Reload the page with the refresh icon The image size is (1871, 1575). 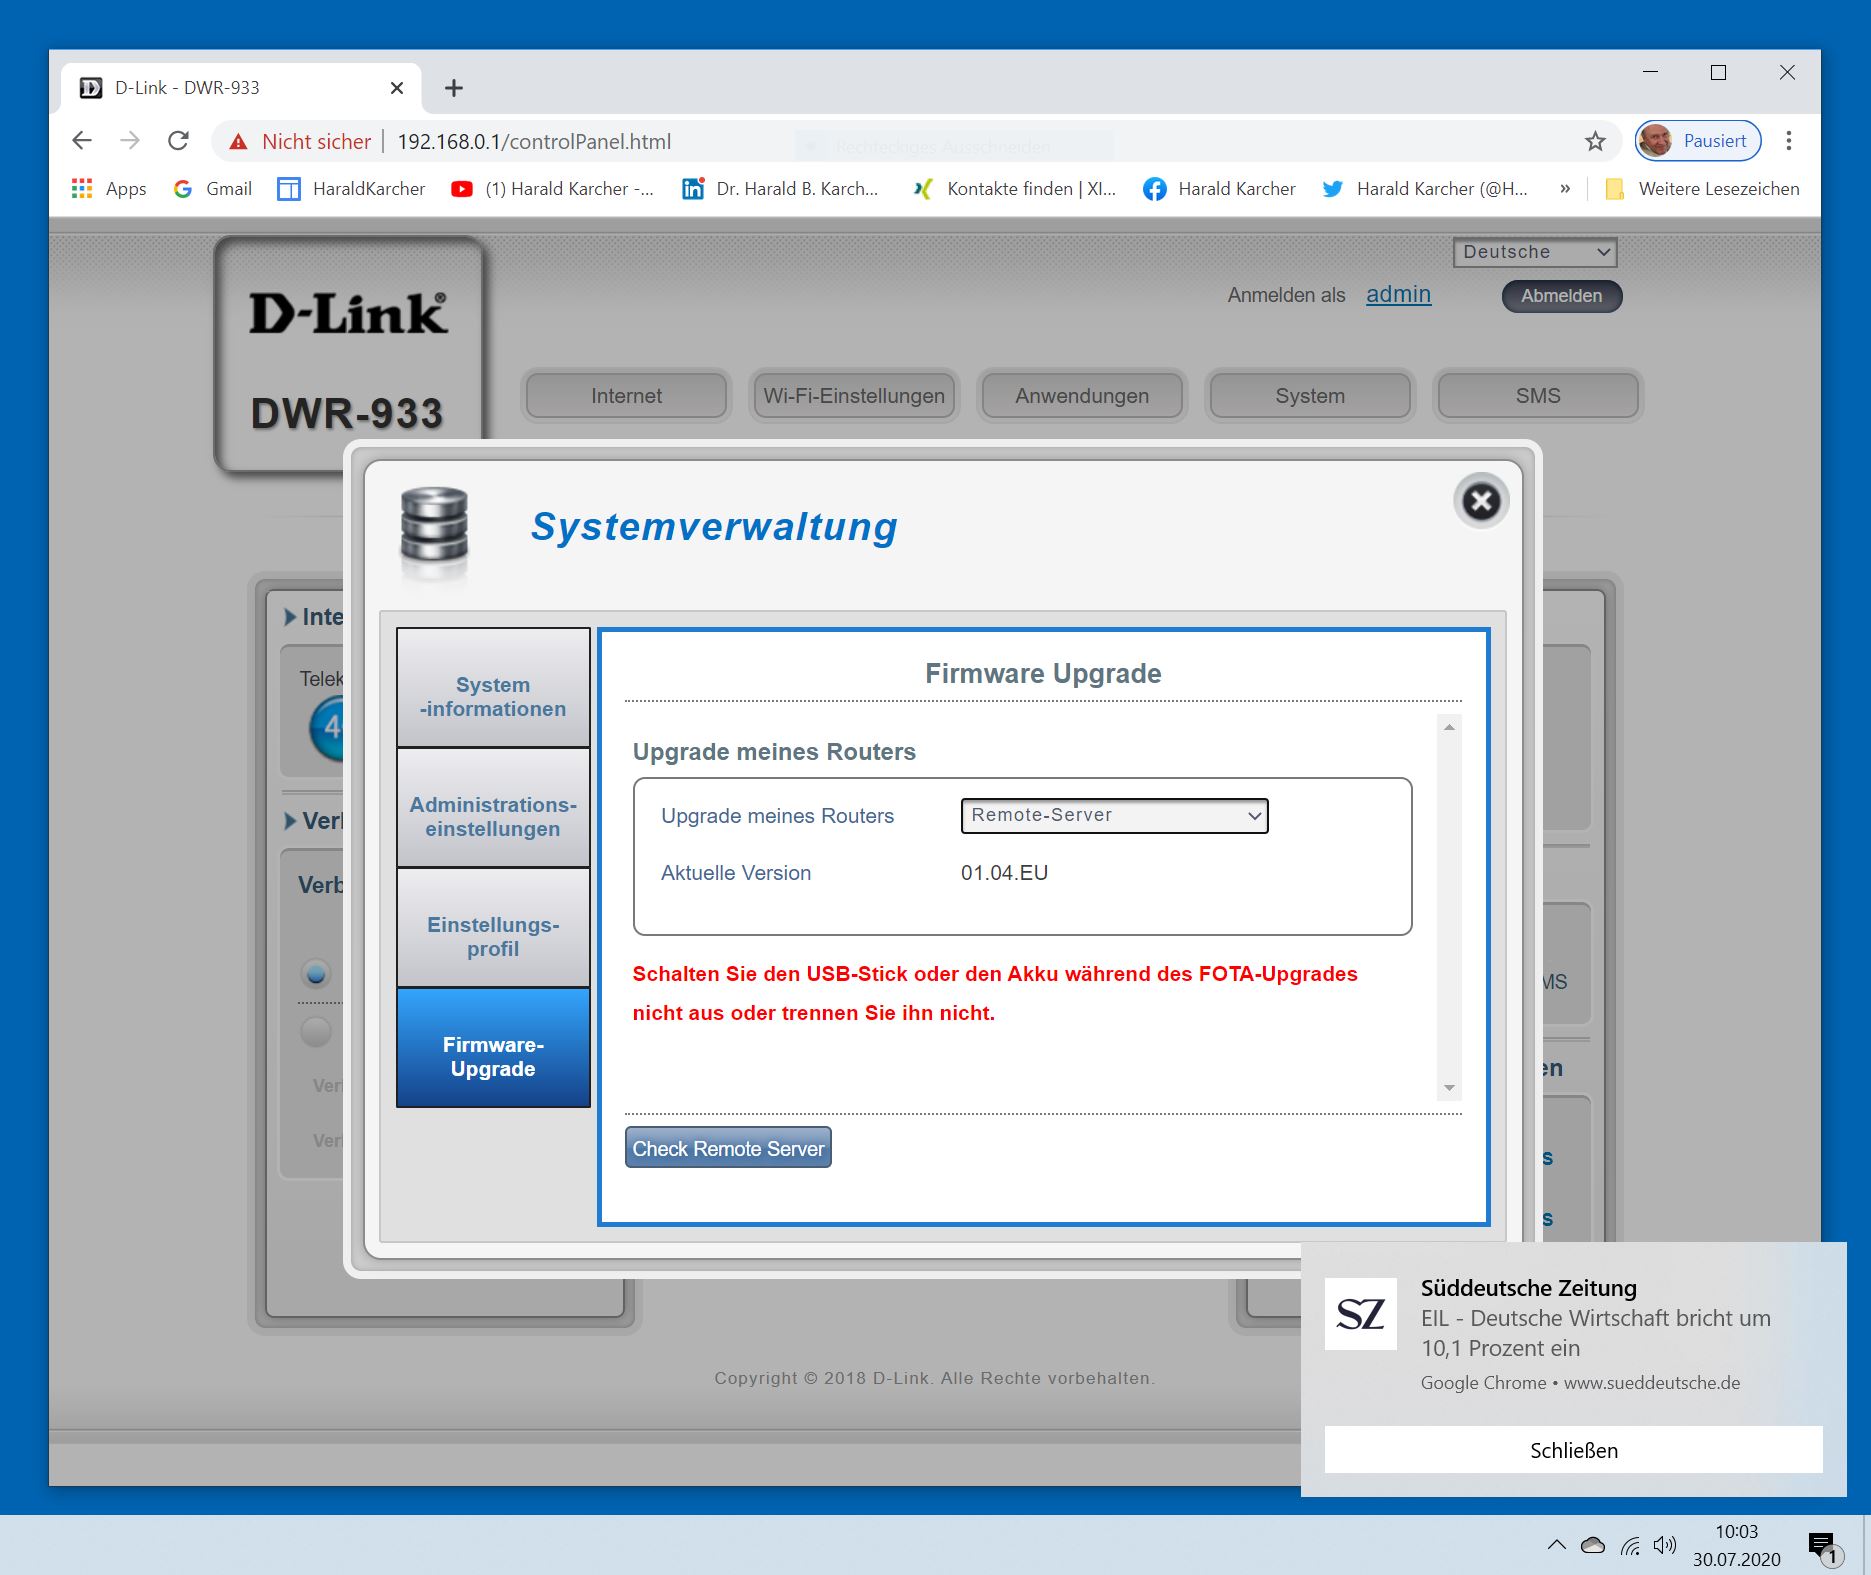[178, 141]
